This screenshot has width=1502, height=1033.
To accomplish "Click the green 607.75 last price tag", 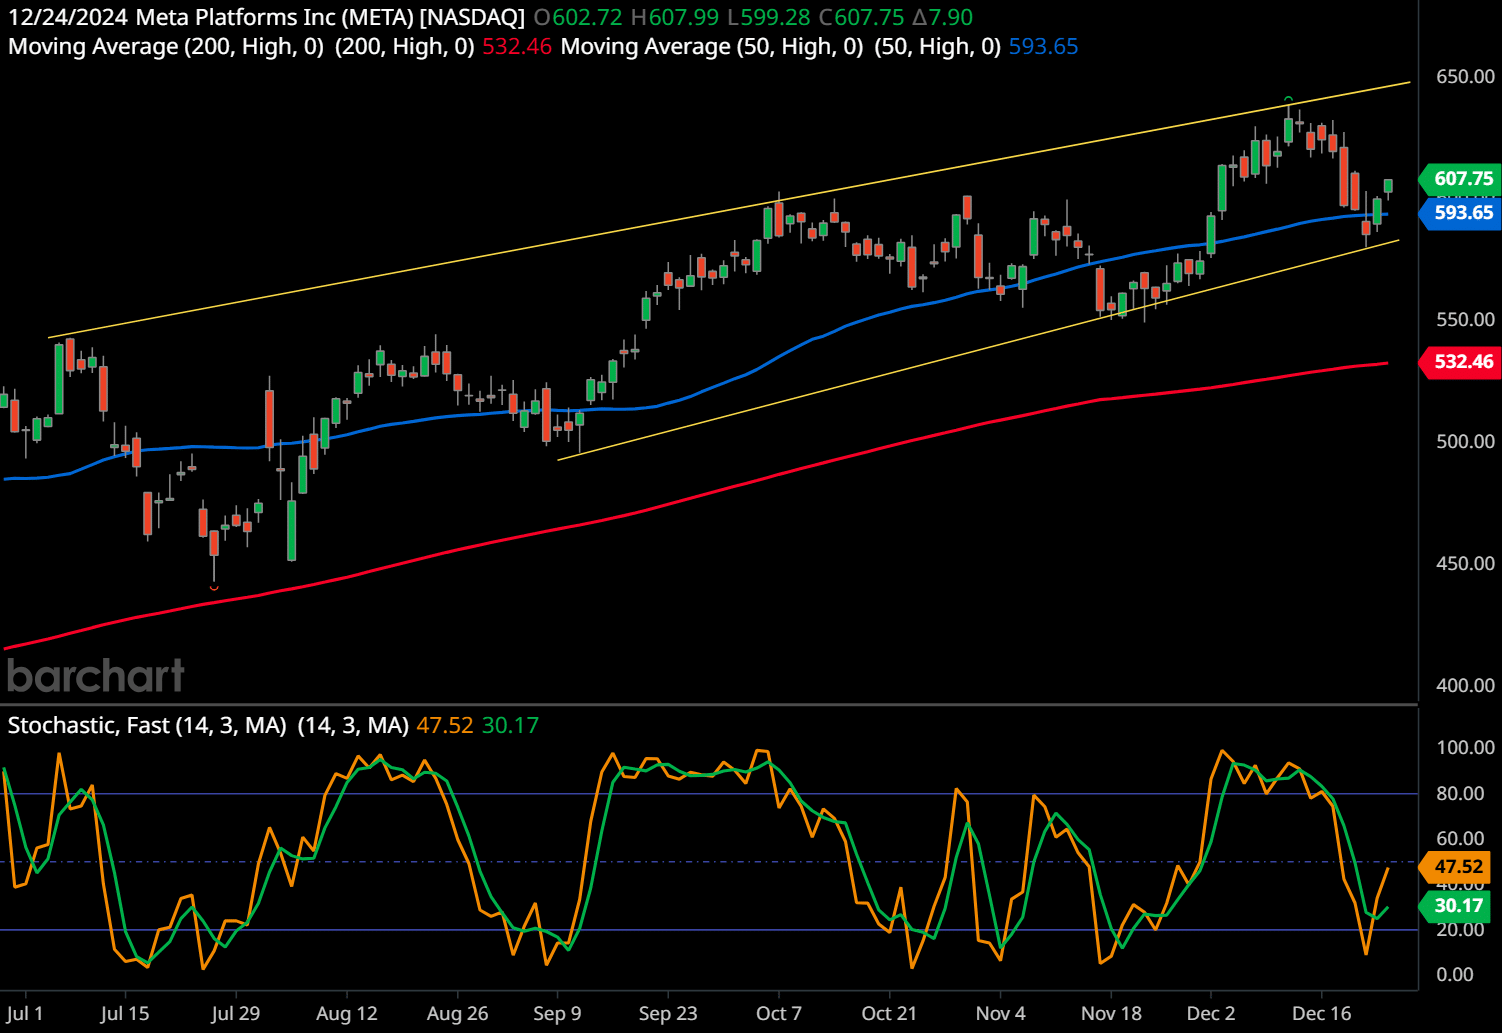I will [1461, 179].
